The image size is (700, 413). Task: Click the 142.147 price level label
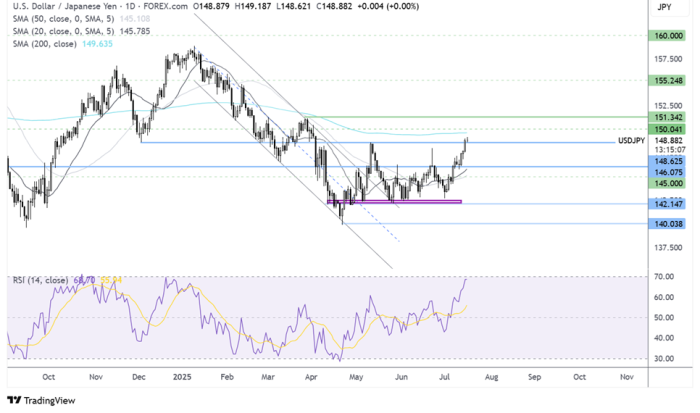(667, 203)
